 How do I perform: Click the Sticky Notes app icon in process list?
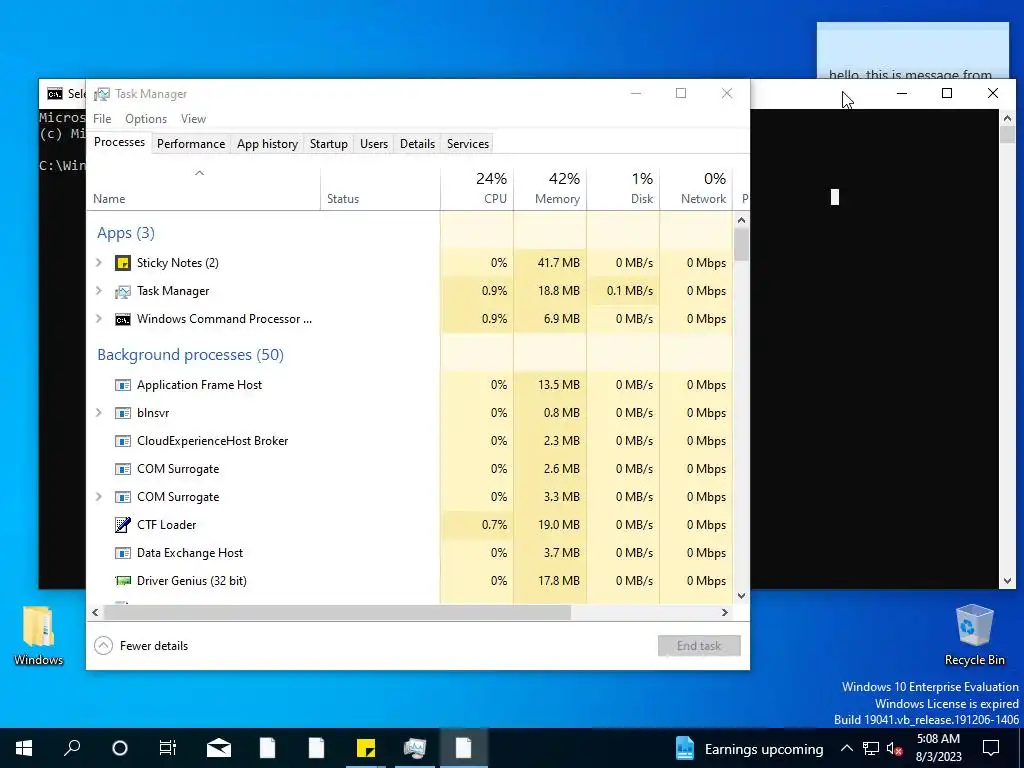tap(123, 263)
